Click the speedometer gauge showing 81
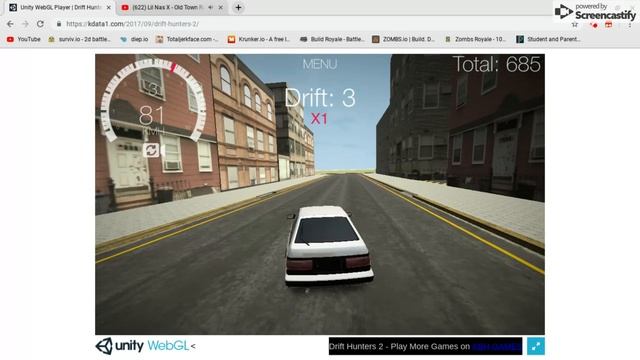Viewport: 640px width, 360px height. (153, 100)
